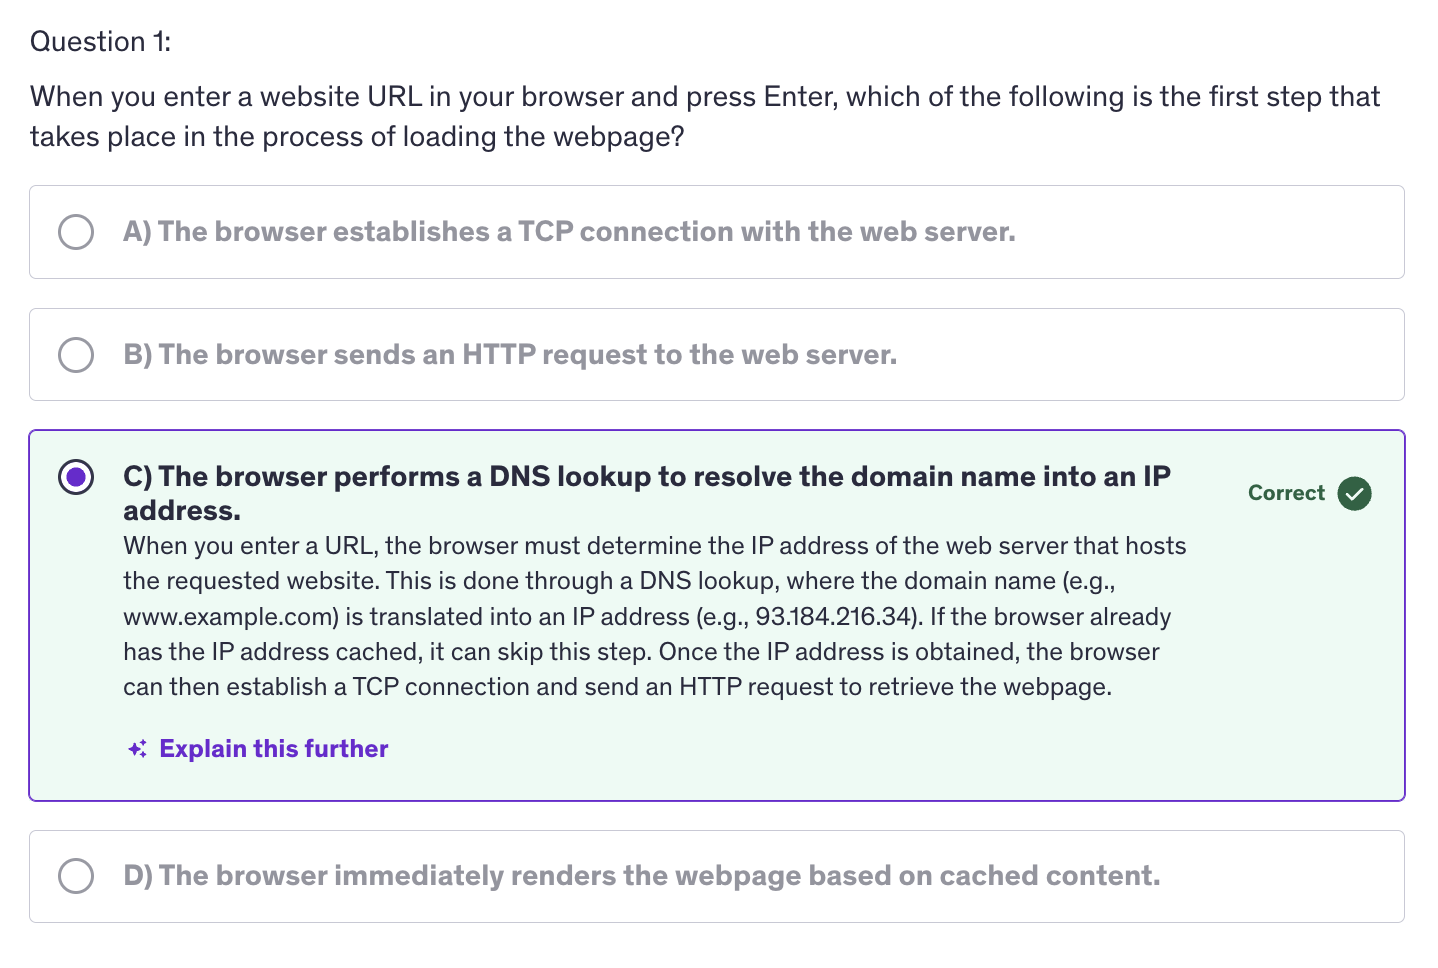Select radio button for option A
This screenshot has height=968, width=1438.
76,232
